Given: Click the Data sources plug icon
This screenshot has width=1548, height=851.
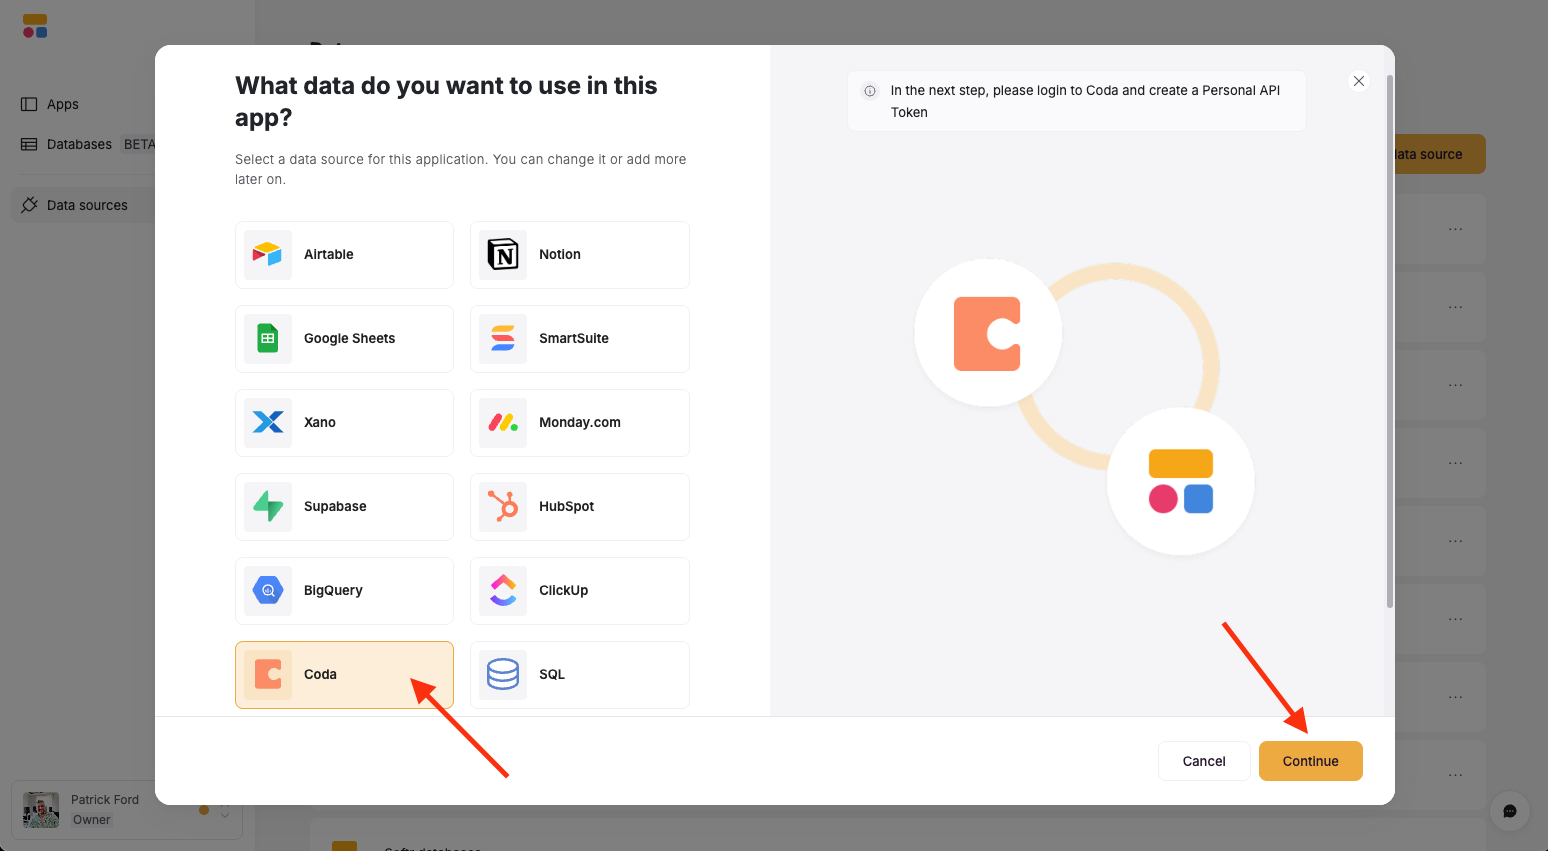Looking at the screenshot, I should pos(29,205).
